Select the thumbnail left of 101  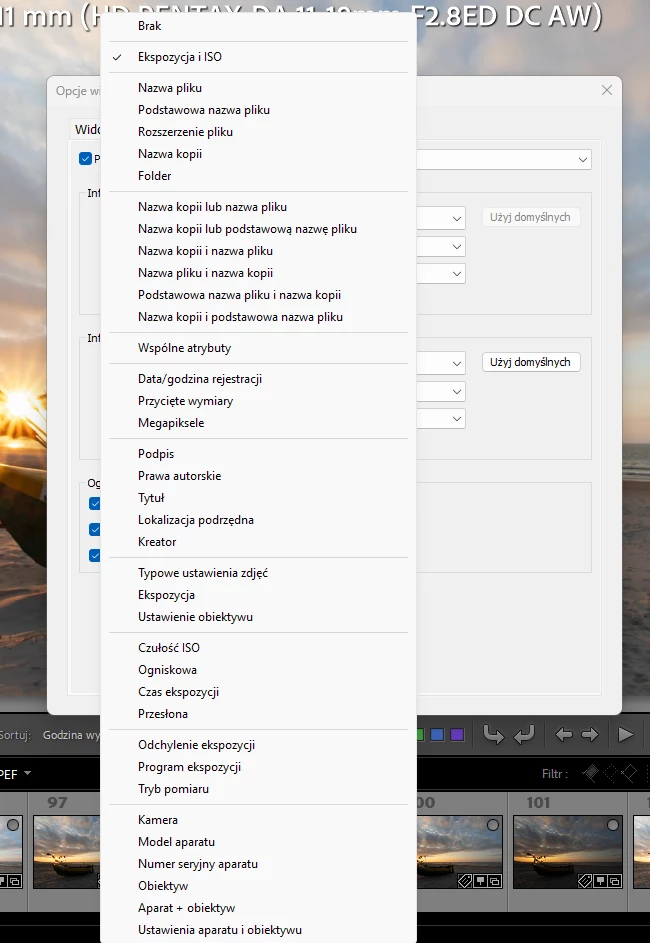tap(460, 852)
